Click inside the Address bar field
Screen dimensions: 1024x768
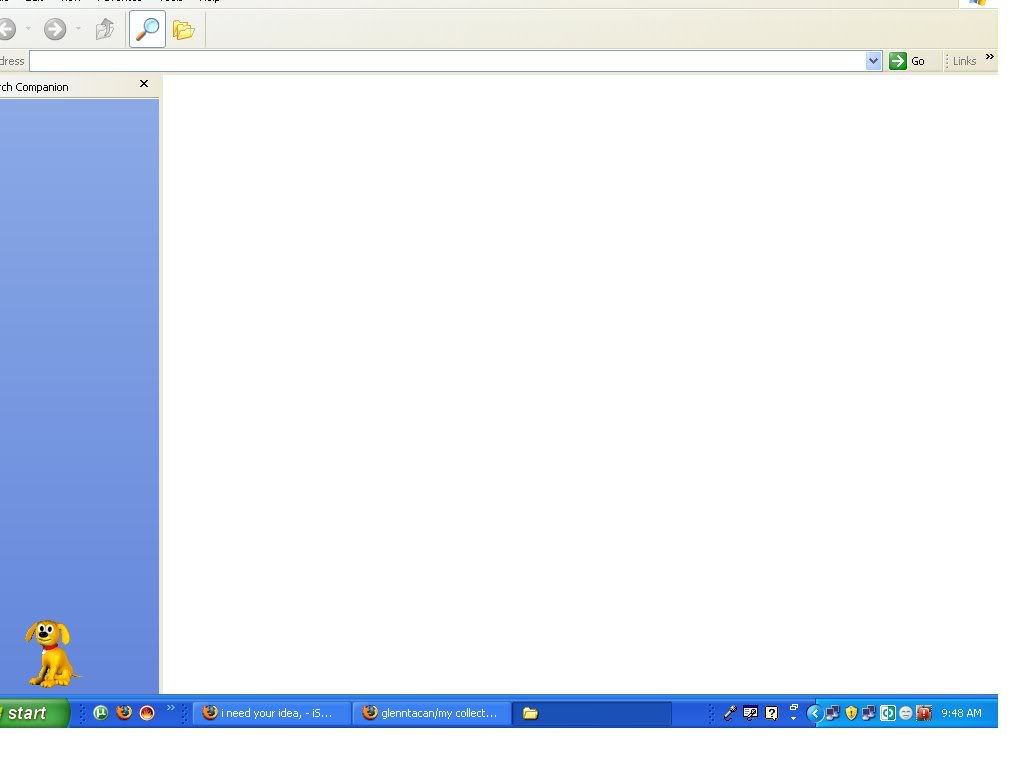448,61
